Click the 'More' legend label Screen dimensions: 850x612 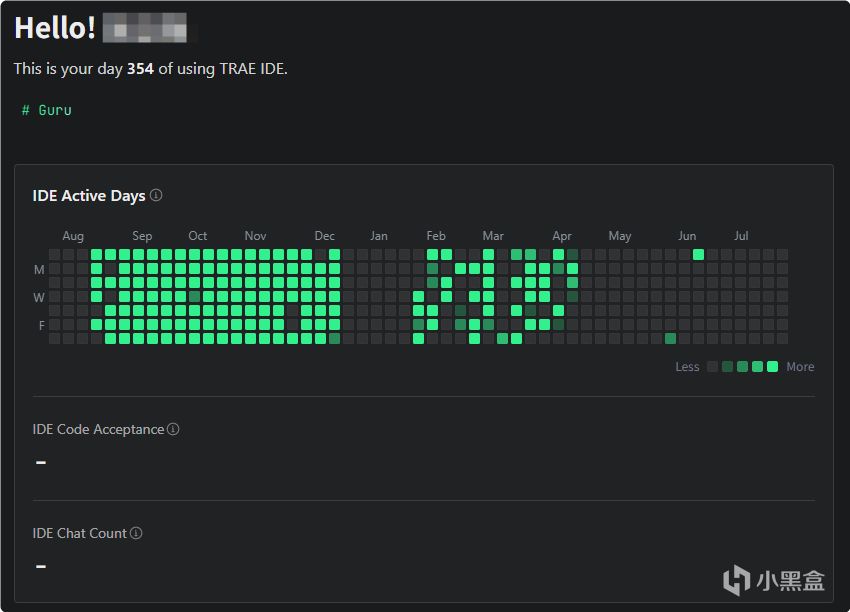[x=800, y=367]
